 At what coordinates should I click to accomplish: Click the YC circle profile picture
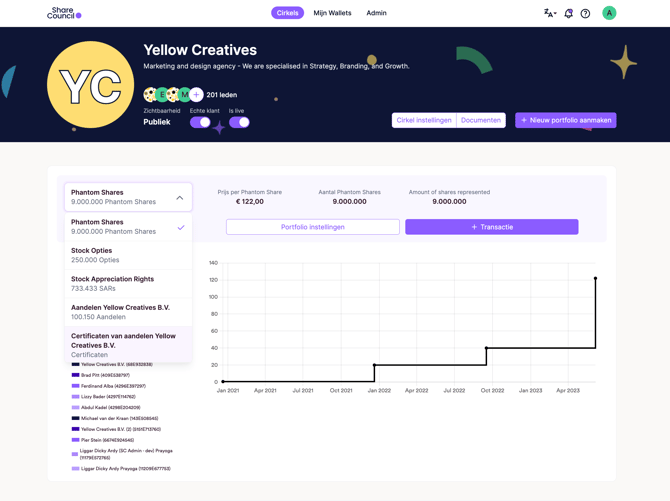[x=91, y=85]
